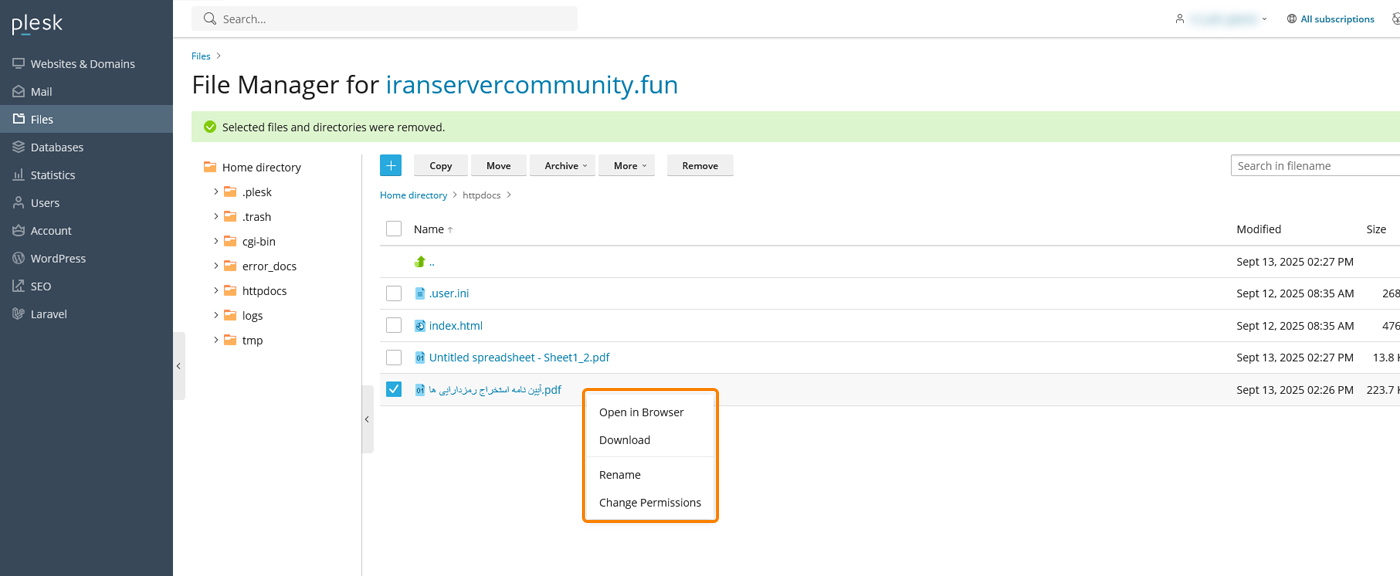
Task: Open the Archive dropdown
Action: coord(562,166)
